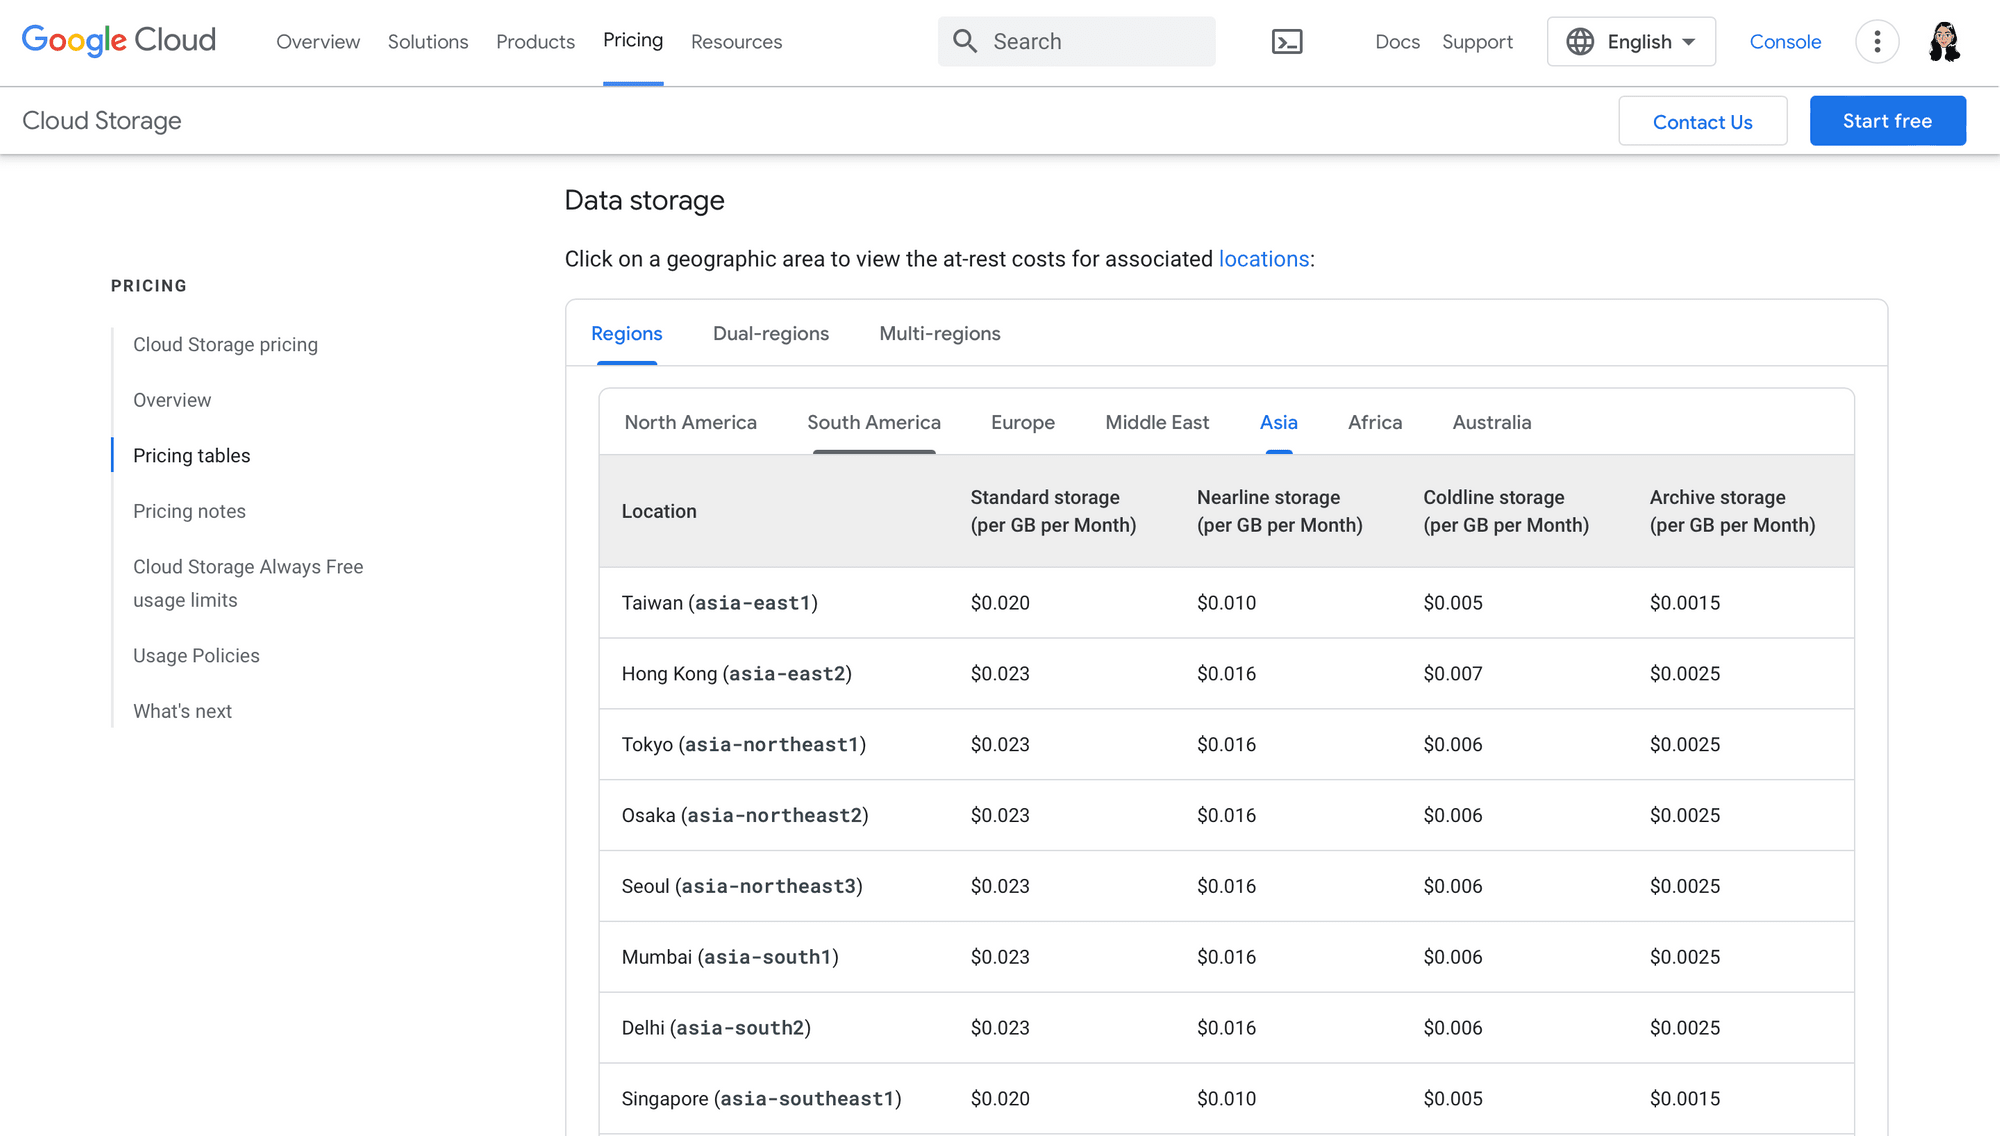Switch to the Dual-regions tab
The width and height of the screenshot is (2000, 1136).
(x=770, y=333)
